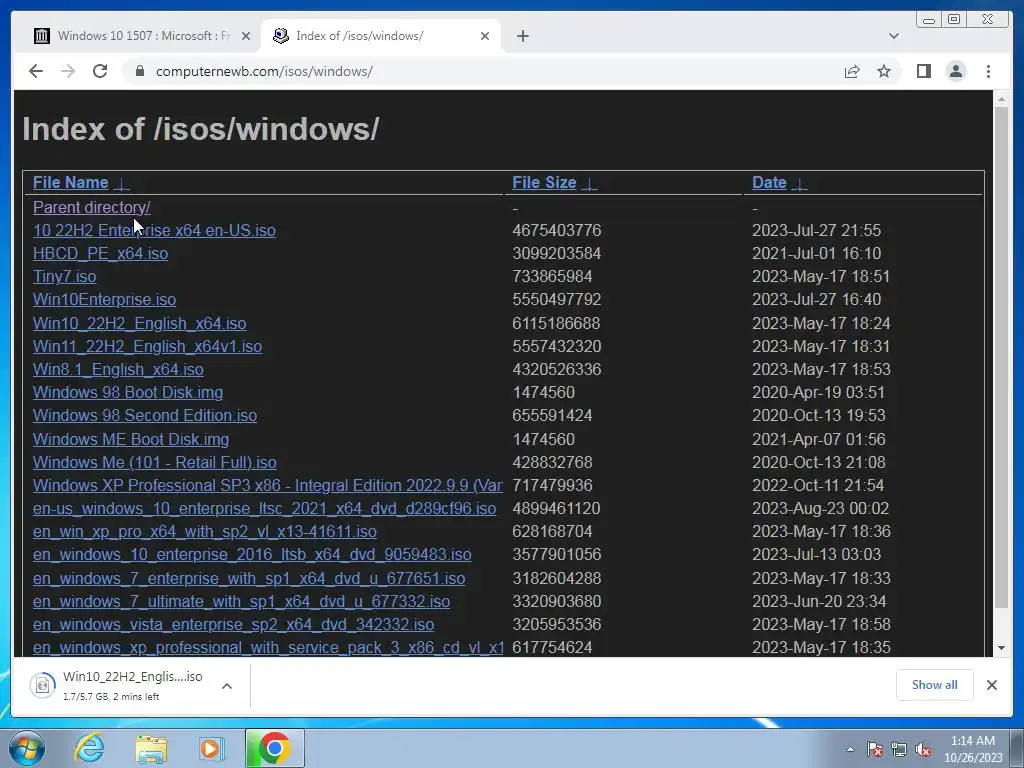
Task: Open the Parent directory/ link
Action: [91, 207]
